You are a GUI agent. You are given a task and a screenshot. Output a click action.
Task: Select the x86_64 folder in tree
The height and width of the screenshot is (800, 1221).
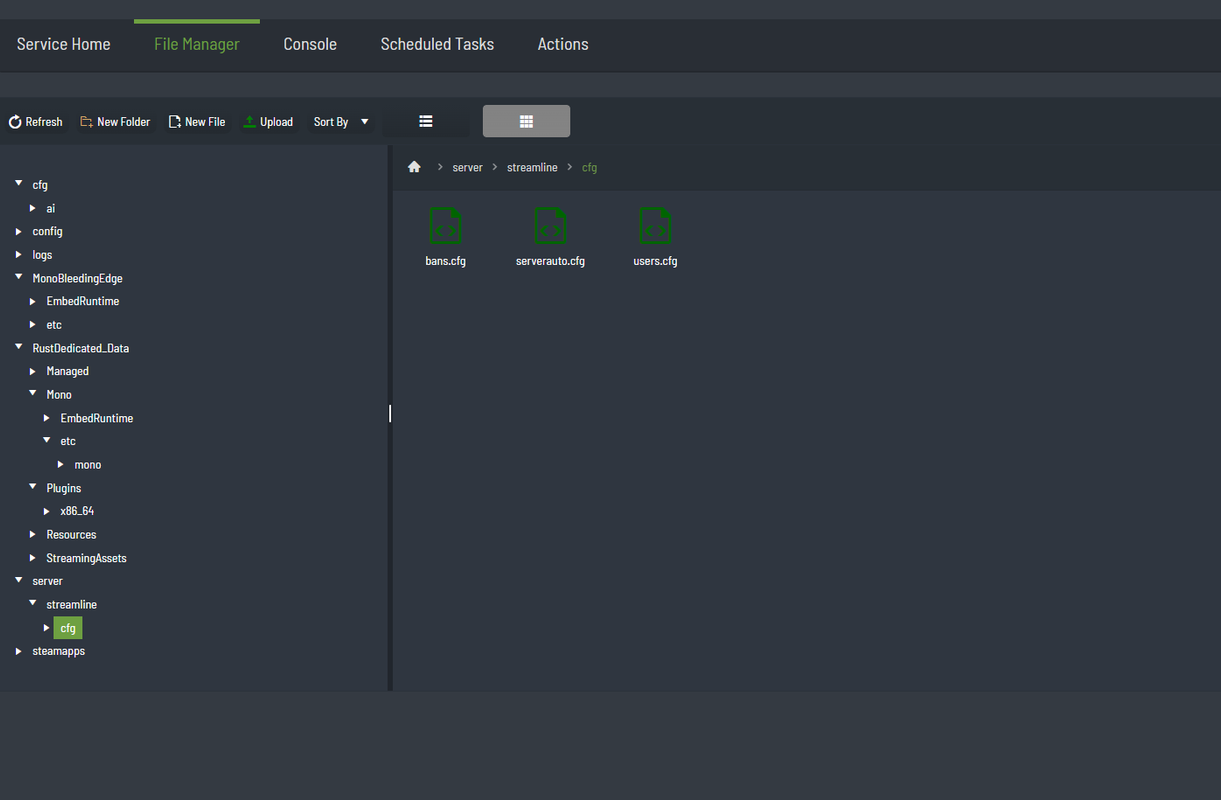pos(77,511)
